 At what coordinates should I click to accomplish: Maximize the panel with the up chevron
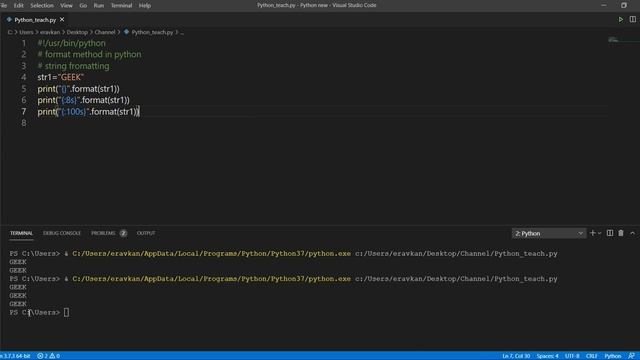pos(632,233)
